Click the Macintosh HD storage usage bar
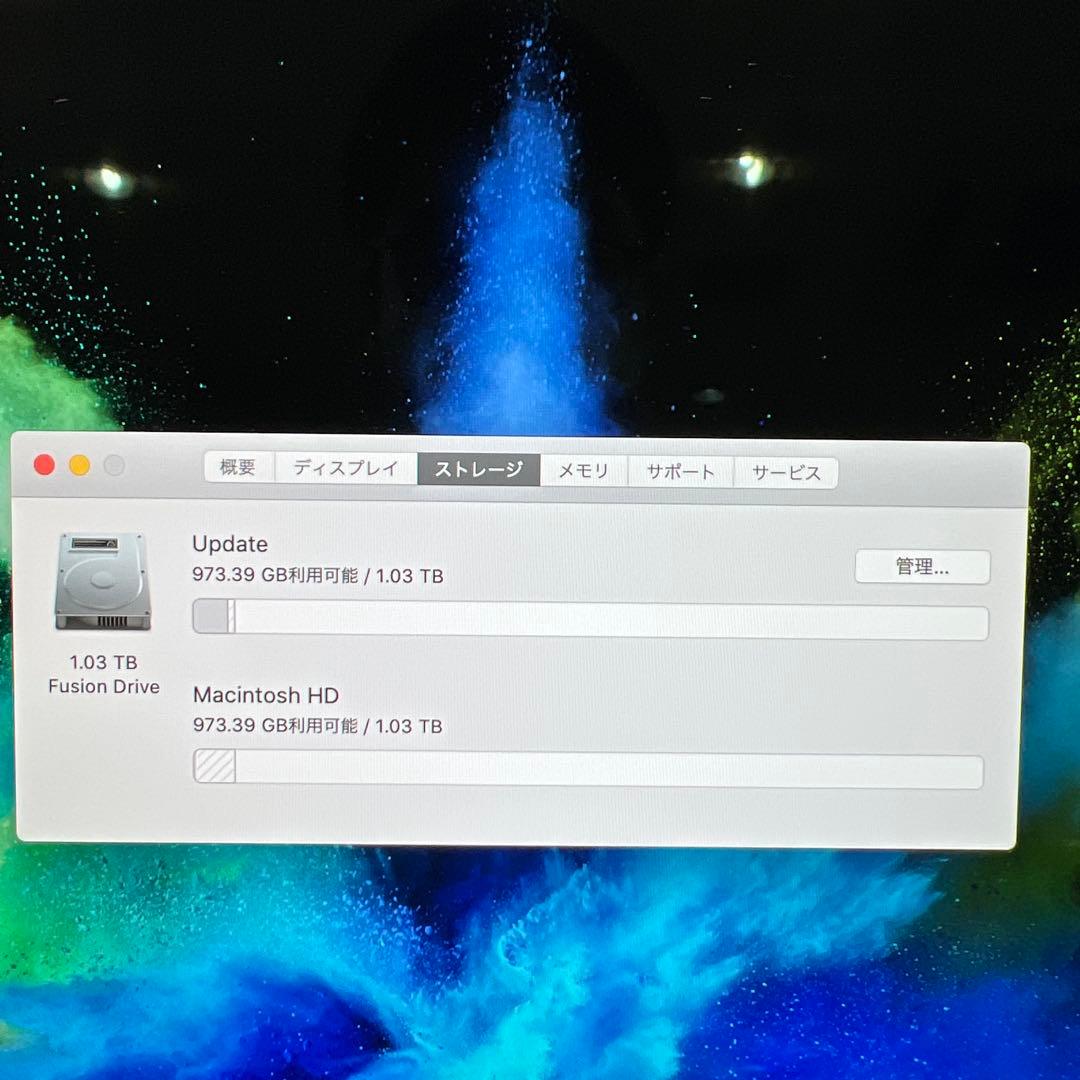The image size is (1080, 1080). tap(588, 767)
